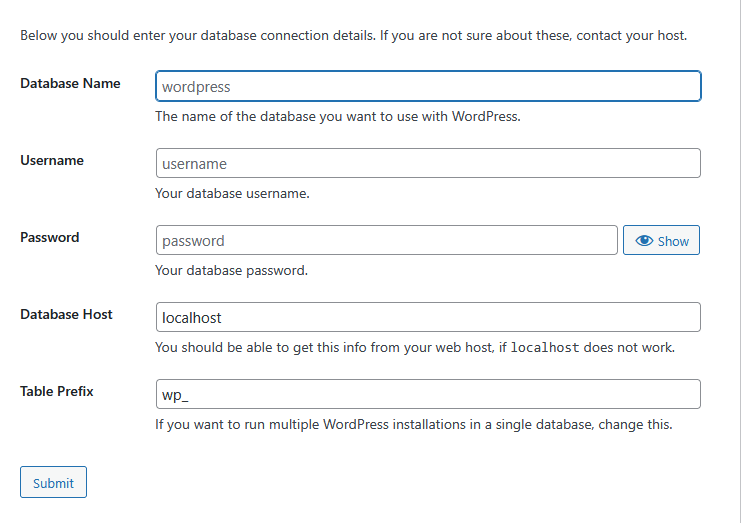Click the bold Table Prefix label
Viewport: 741px width, 523px height.
coord(57,391)
